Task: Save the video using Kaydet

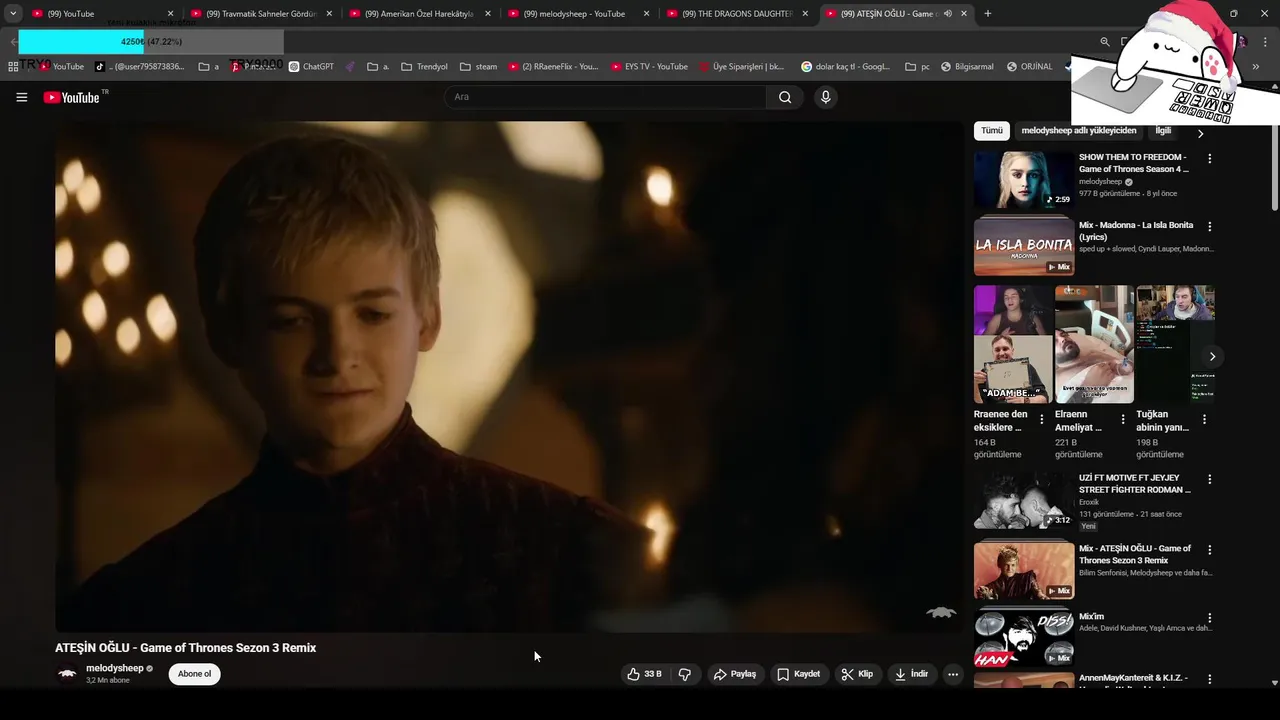Action: point(798,674)
